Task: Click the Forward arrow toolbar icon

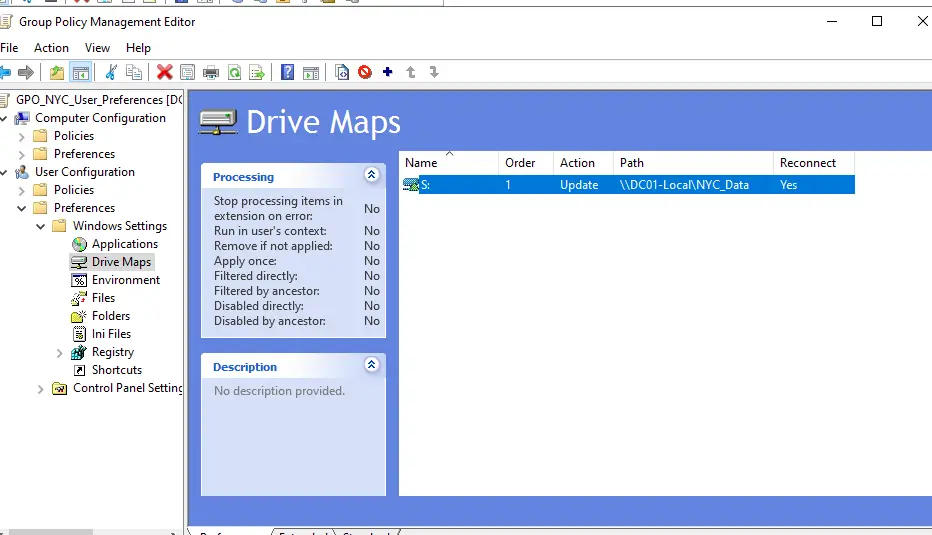Action: 26,73
